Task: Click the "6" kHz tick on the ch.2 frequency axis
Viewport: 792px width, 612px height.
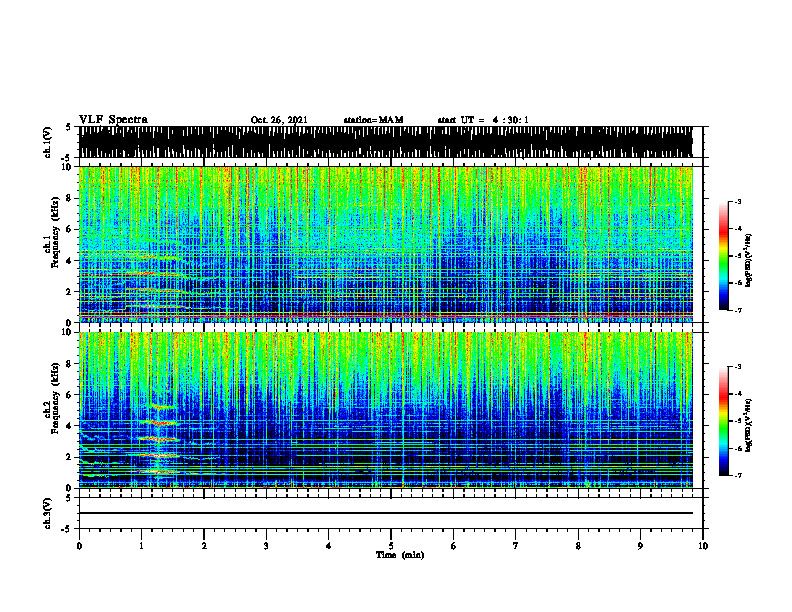Action: tap(69, 395)
